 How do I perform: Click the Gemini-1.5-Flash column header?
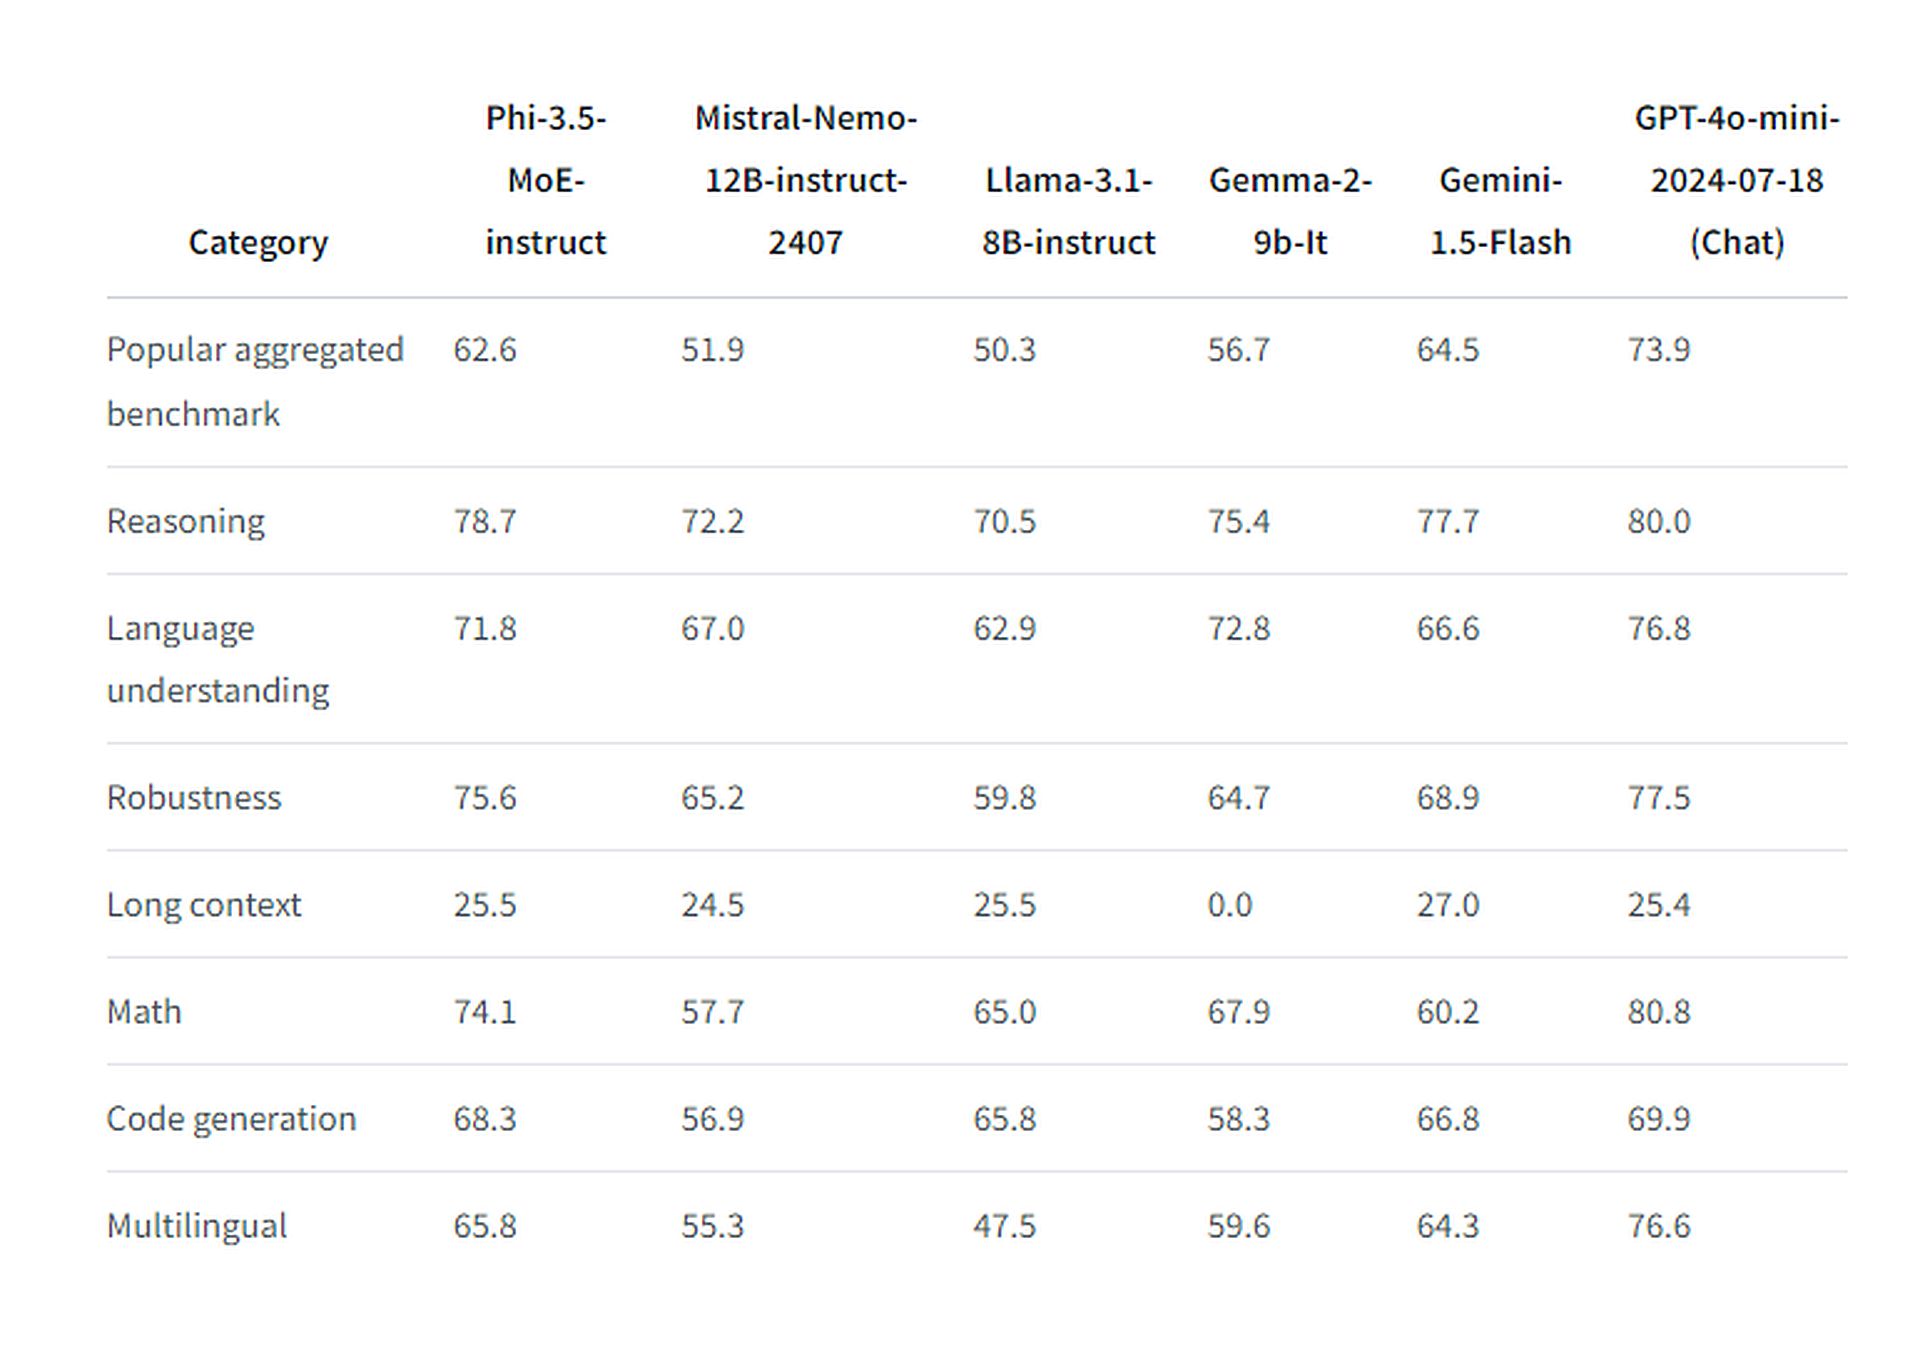pyautogui.click(x=1500, y=212)
